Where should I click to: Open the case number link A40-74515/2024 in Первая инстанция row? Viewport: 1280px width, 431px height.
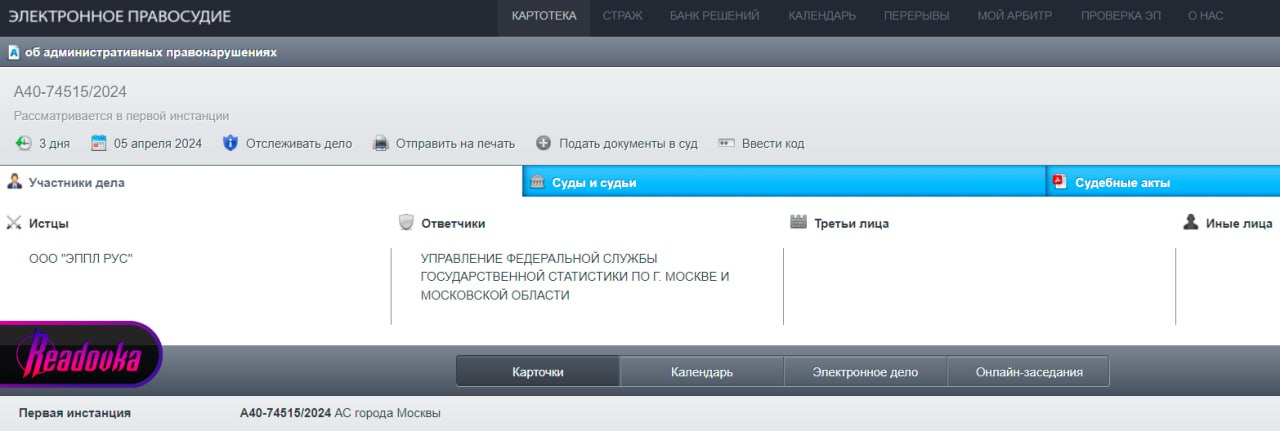(x=285, y=413)
